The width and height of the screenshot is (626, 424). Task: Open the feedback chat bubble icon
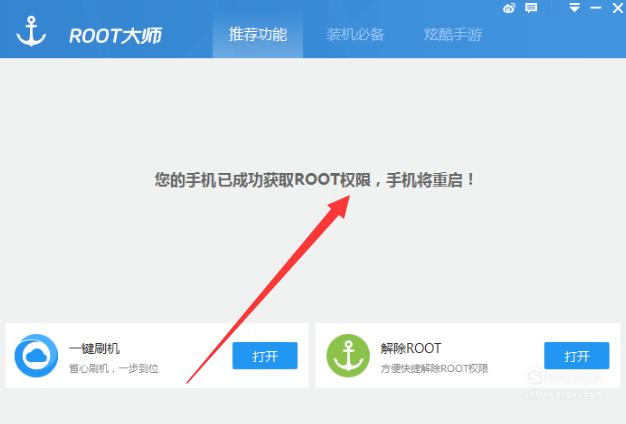tap(531, 8)
